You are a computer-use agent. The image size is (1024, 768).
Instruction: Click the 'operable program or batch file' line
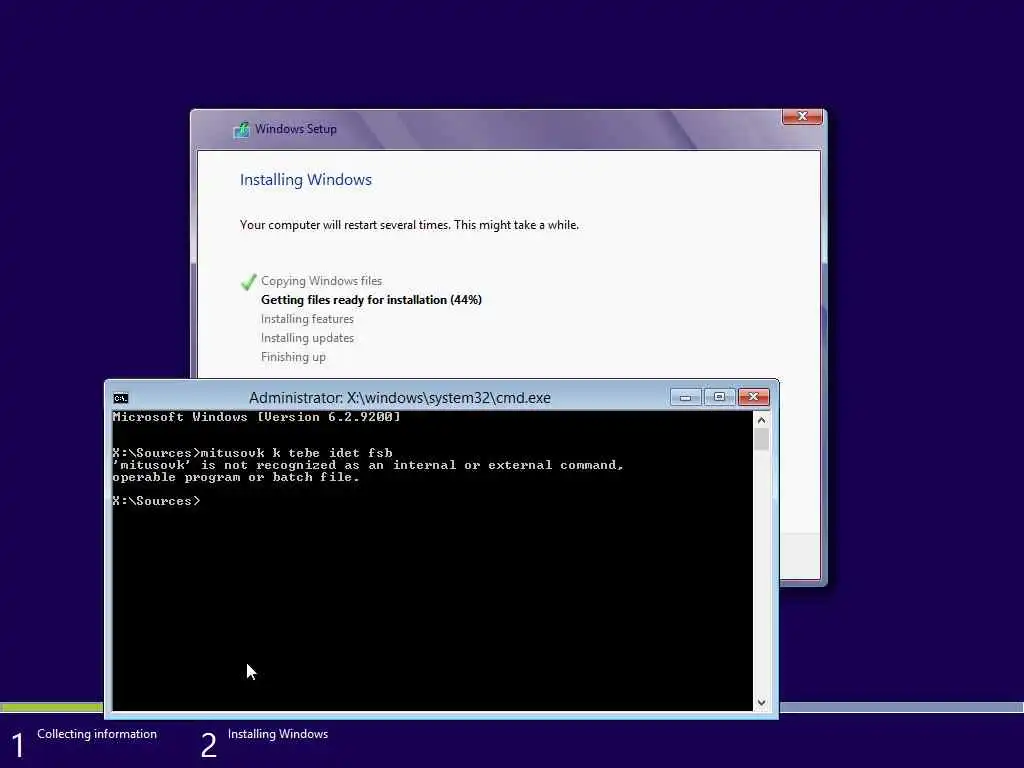point(236,477)
